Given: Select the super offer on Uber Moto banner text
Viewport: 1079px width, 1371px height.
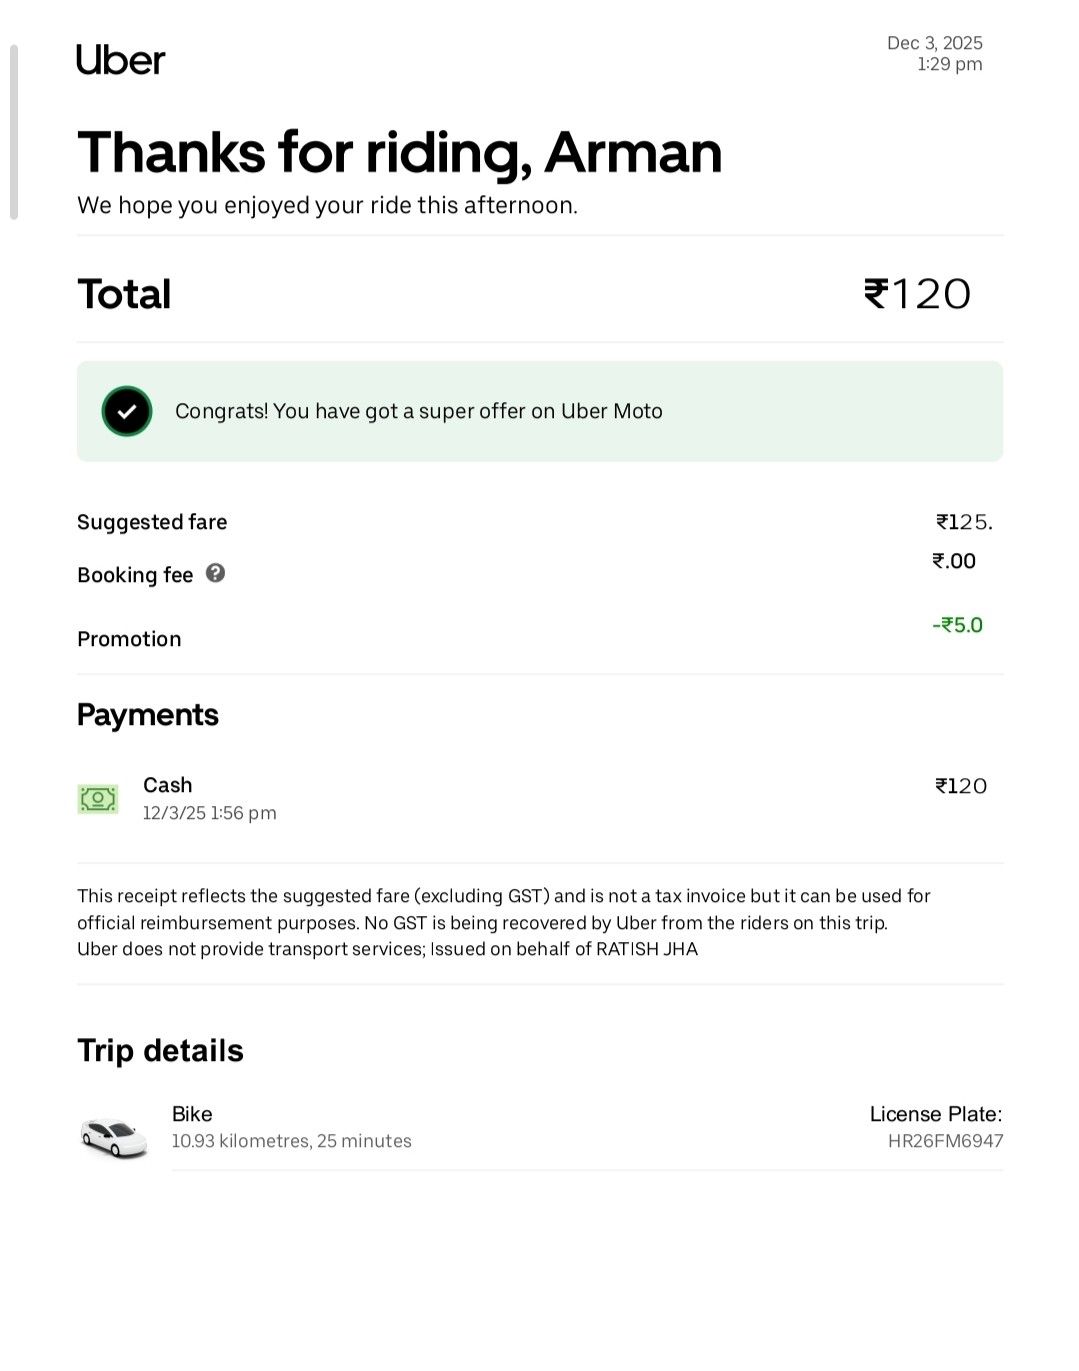Looking at the screenshot, I should coord(418,411).
